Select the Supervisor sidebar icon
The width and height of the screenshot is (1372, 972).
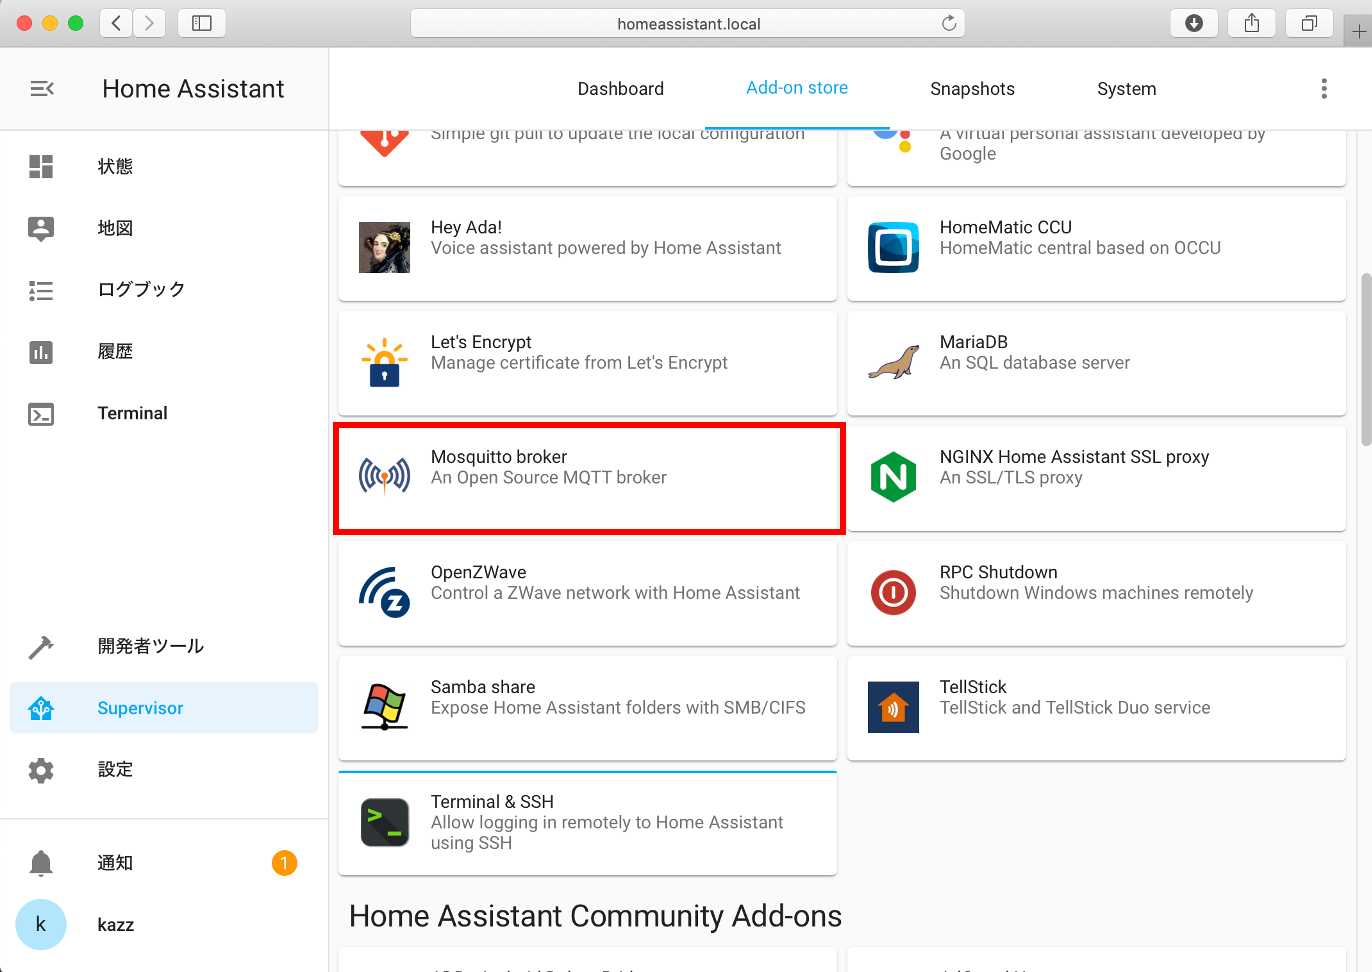(41, 709)
